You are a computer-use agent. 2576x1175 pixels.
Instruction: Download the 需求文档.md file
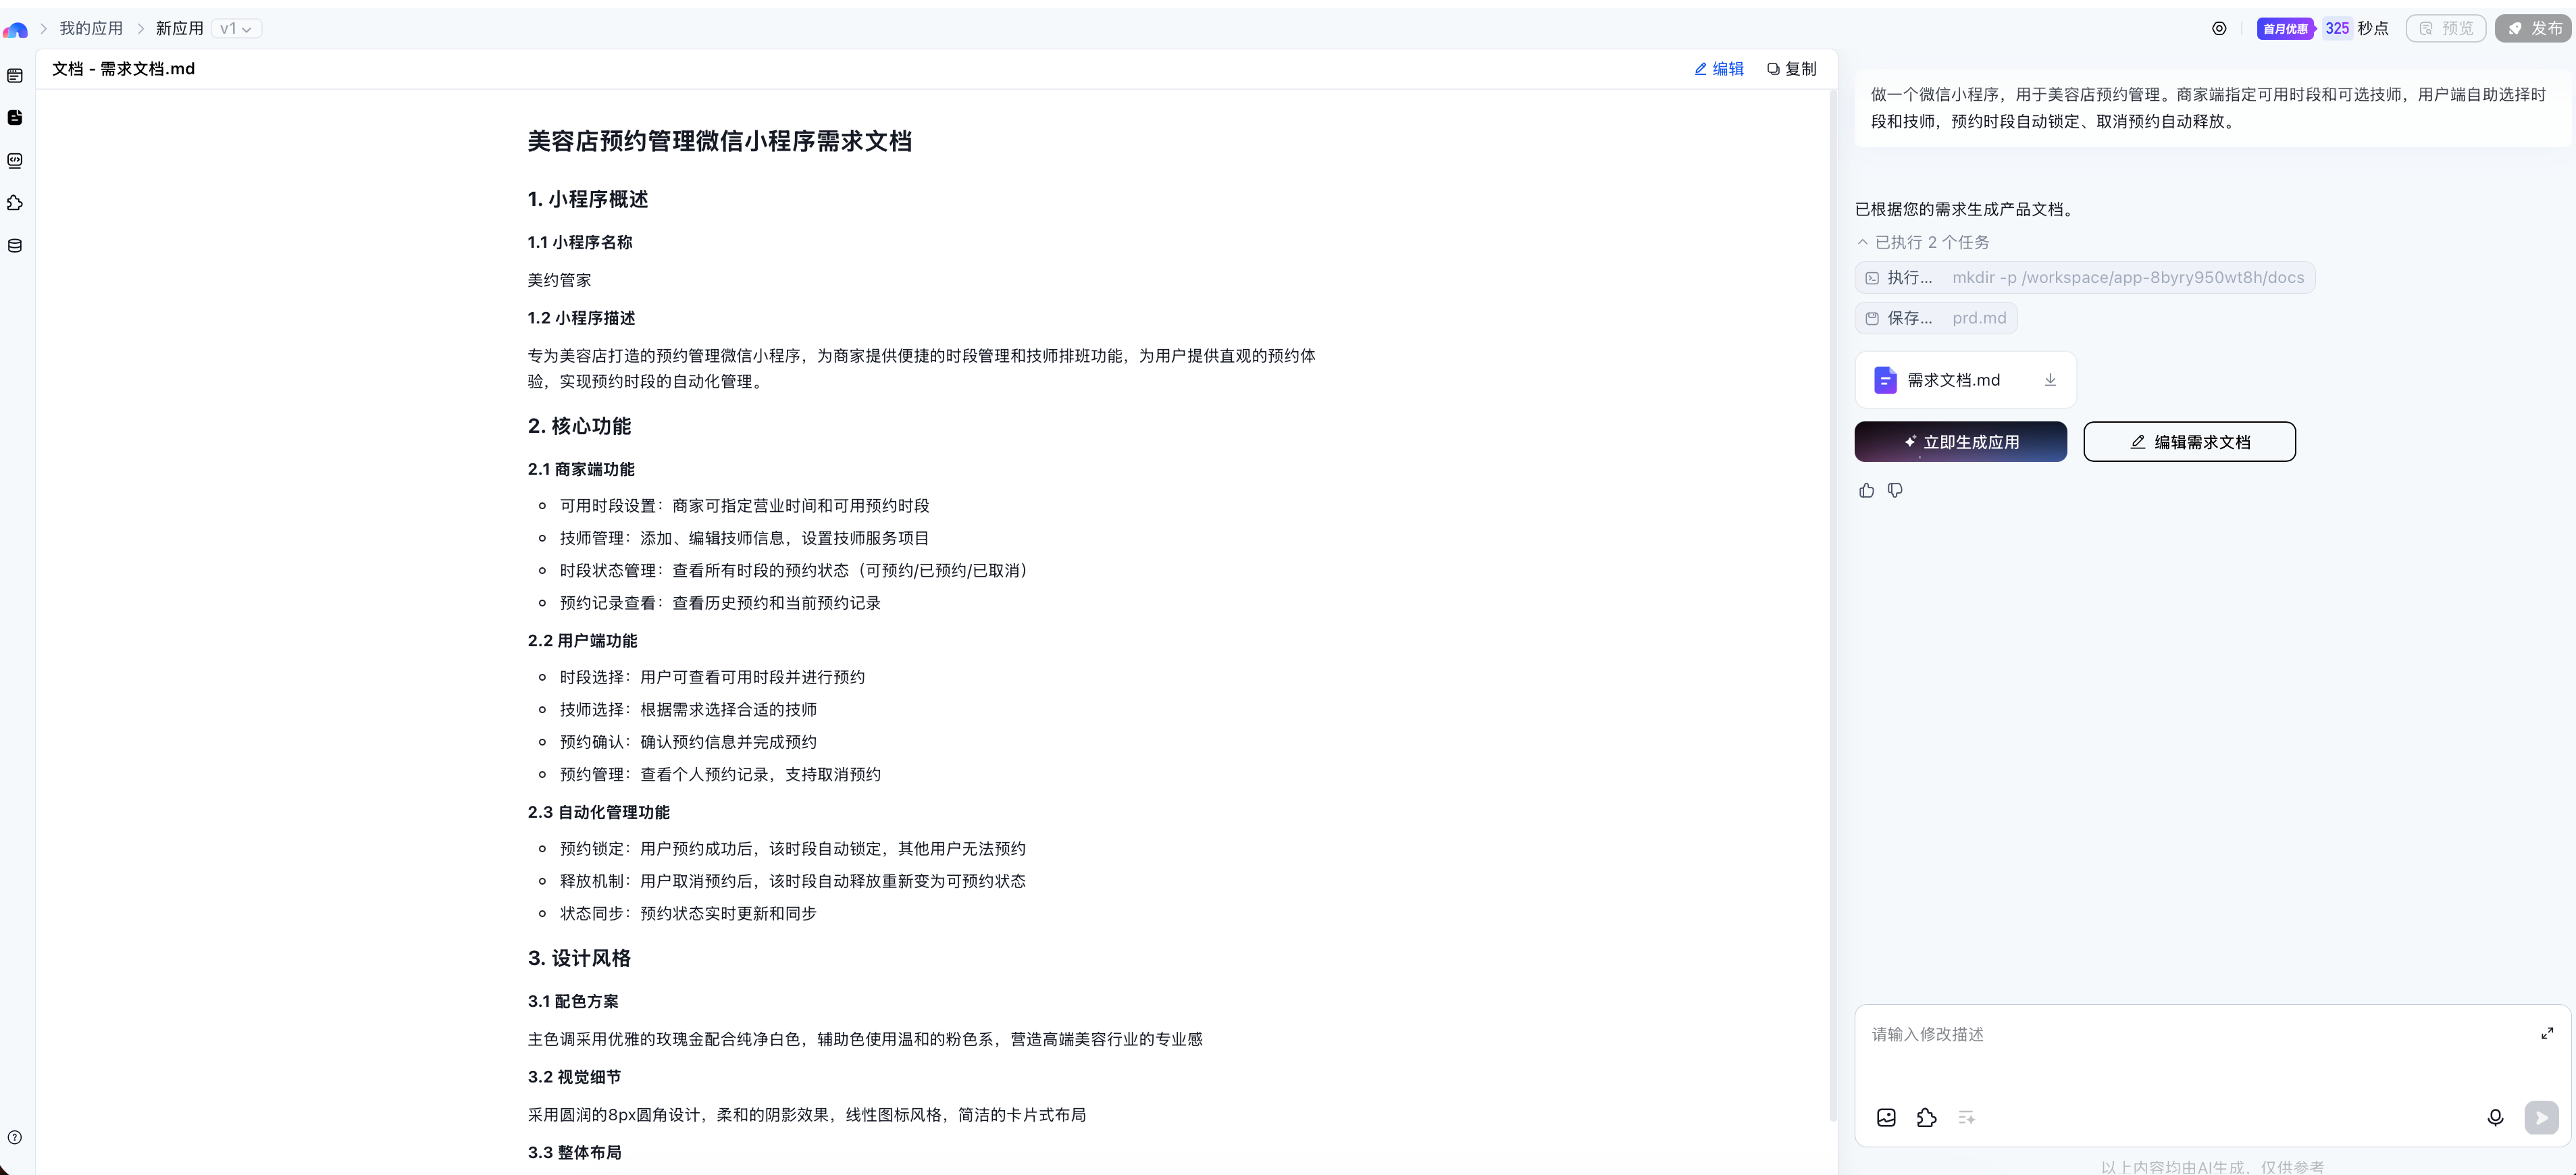tap(2050, 380)
